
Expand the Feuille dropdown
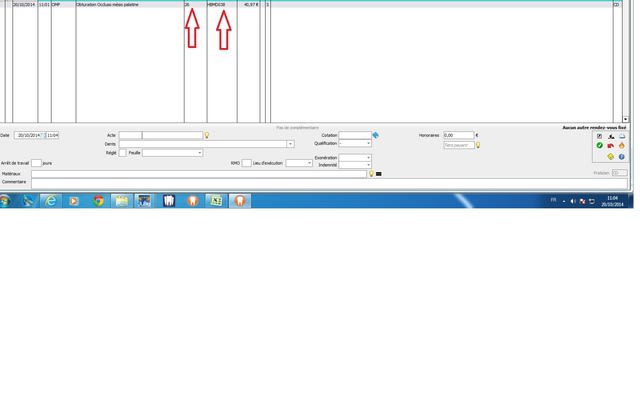coord(199,153)
